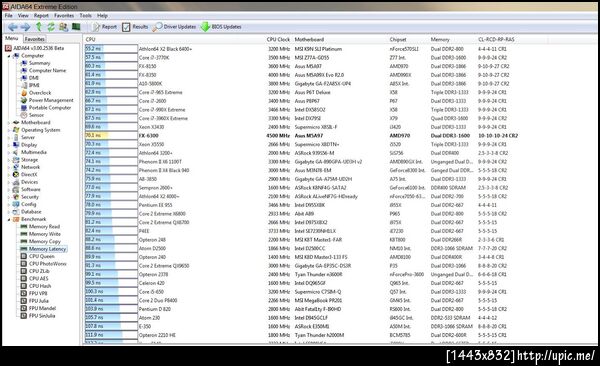This screenshot has width=600, height=366.
Task: Collapse the Benchmark tree node
Action: tap(9, 219)
